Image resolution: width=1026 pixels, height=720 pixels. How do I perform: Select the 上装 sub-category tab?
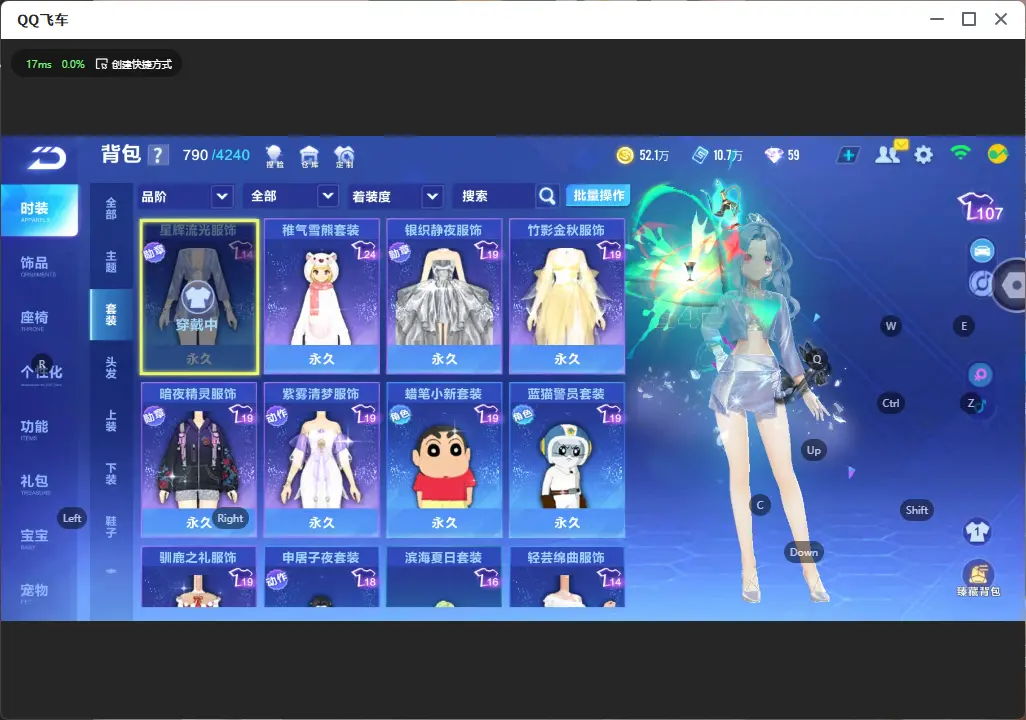click(111, 421)
